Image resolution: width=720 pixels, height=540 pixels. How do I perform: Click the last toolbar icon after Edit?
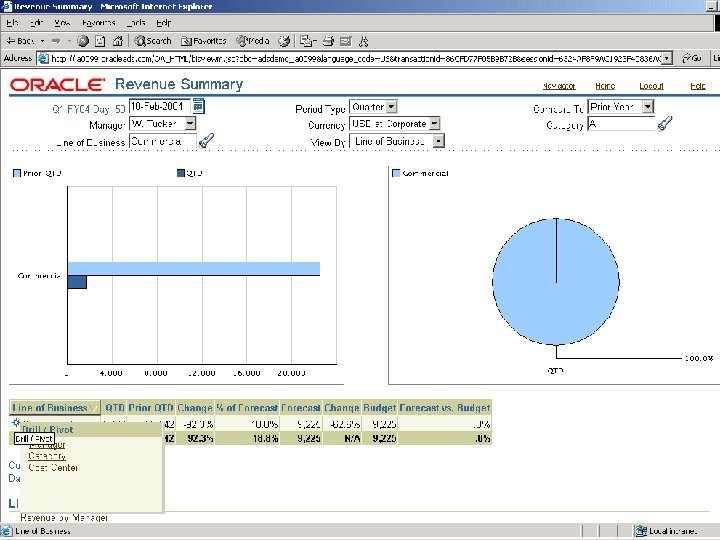(364, 41)
